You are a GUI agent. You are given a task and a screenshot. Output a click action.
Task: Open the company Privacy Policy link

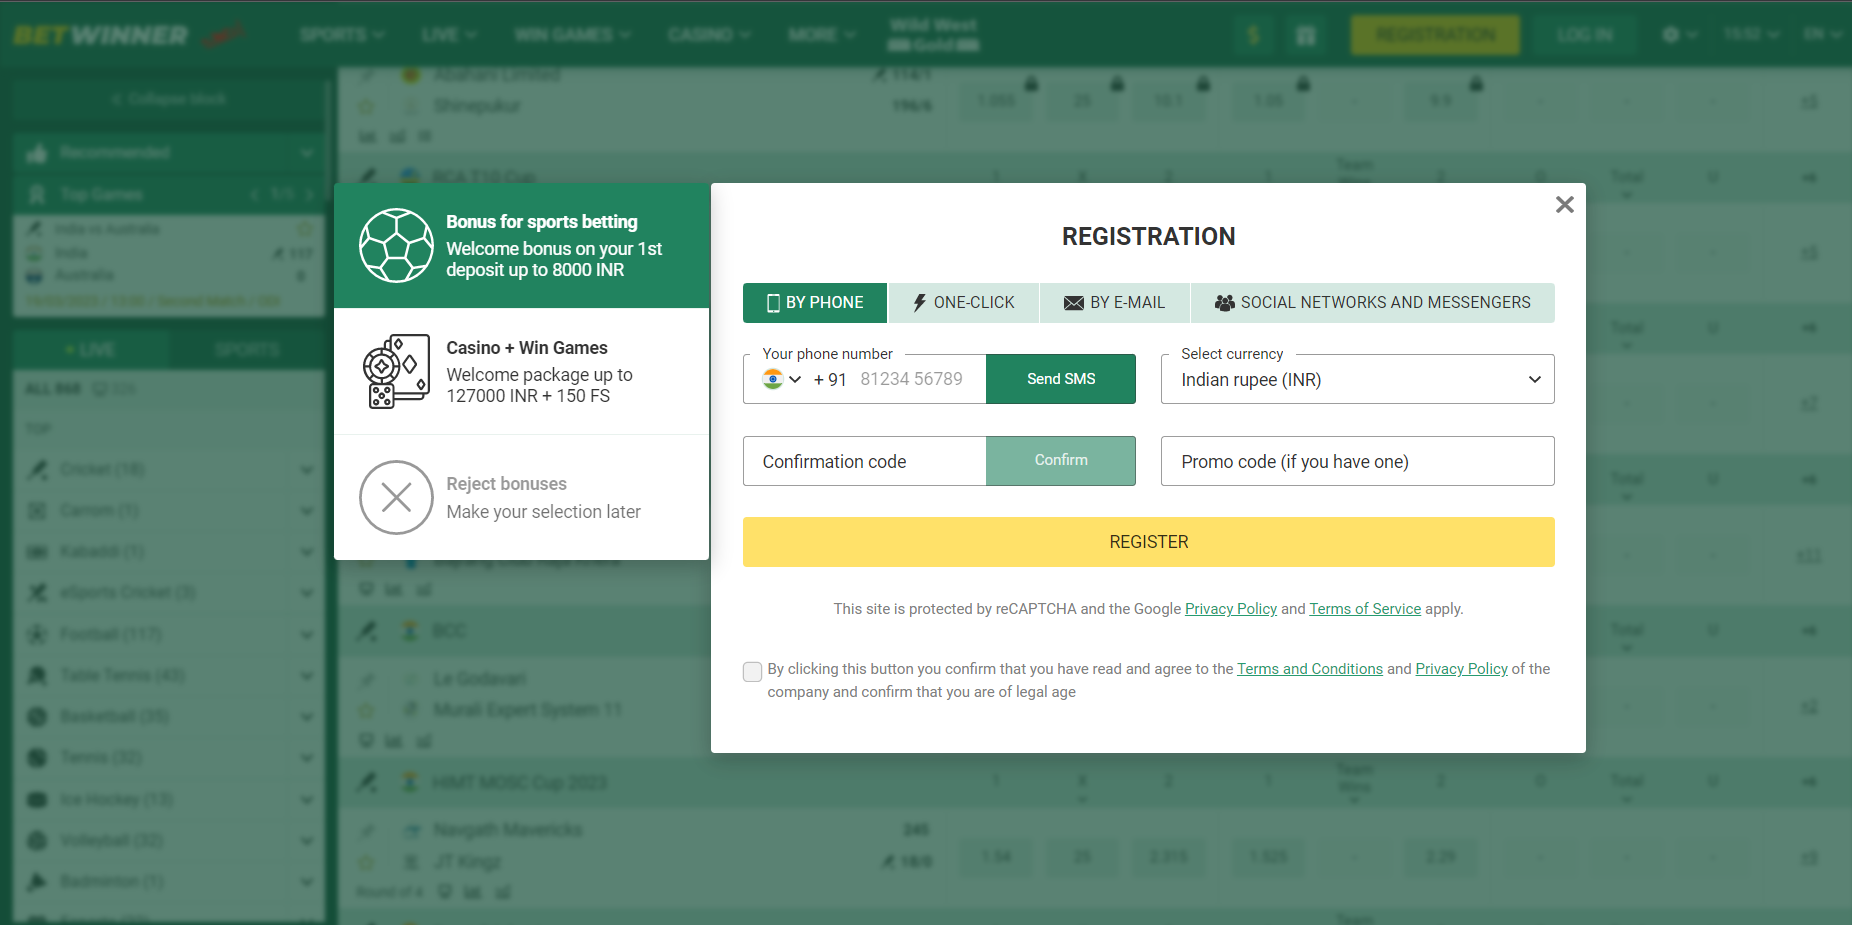pos(1461,669)
